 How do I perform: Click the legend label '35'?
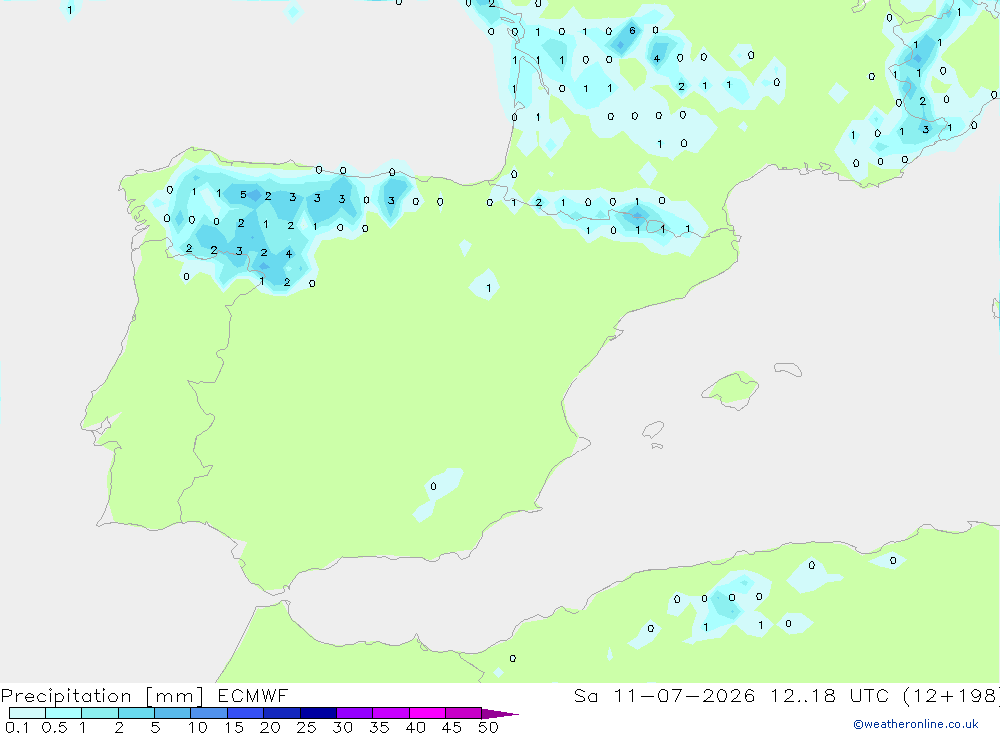coord(379,727)
